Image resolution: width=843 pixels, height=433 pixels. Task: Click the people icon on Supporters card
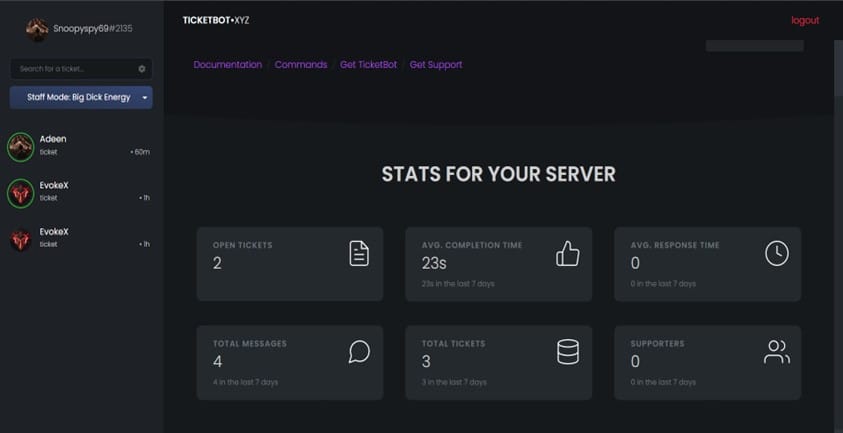(x=777, y=352)
